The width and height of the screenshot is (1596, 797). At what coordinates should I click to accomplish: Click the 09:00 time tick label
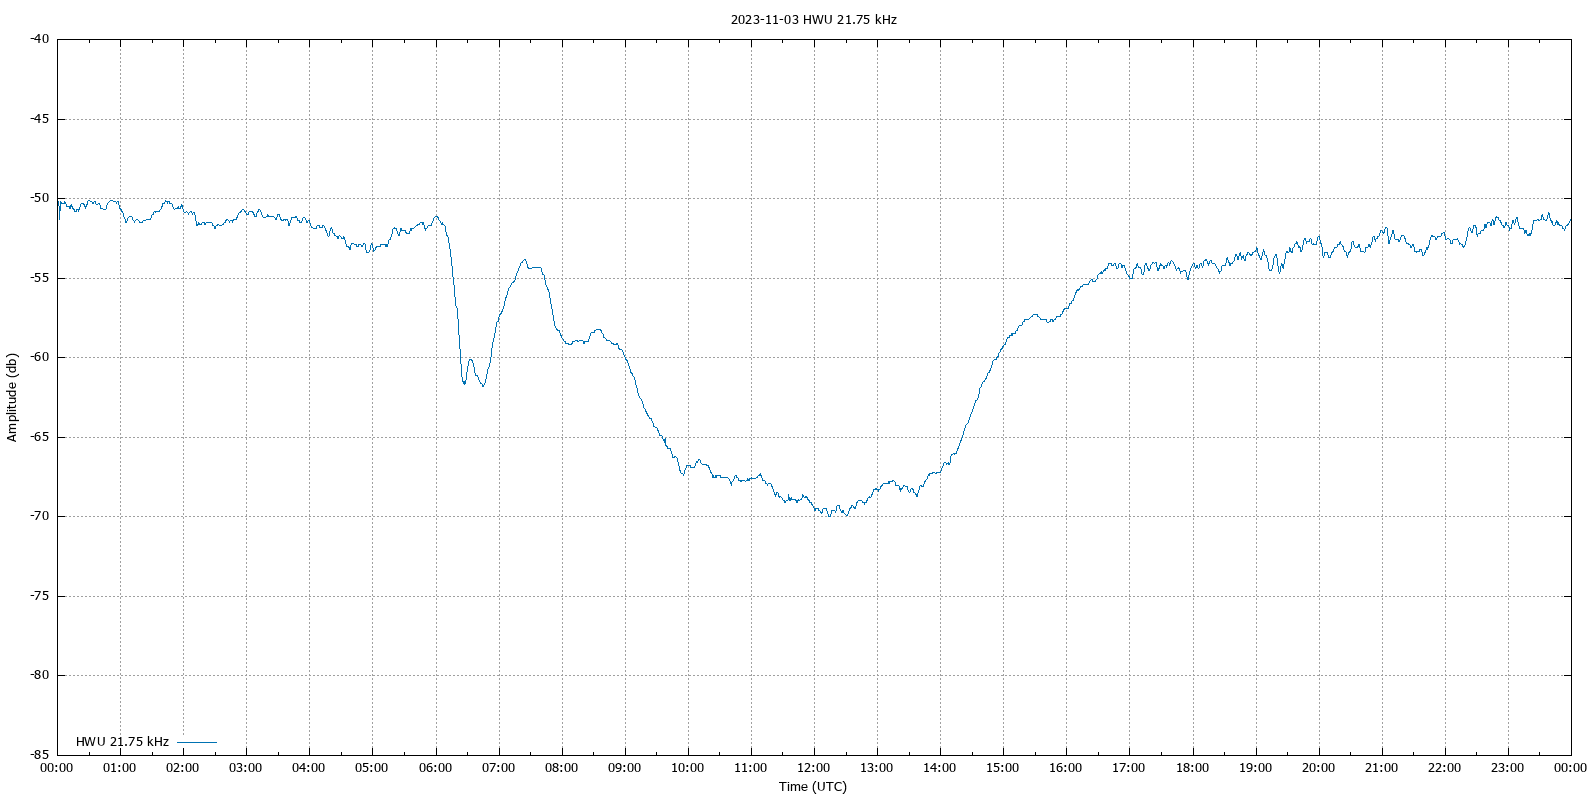(624, 768)
